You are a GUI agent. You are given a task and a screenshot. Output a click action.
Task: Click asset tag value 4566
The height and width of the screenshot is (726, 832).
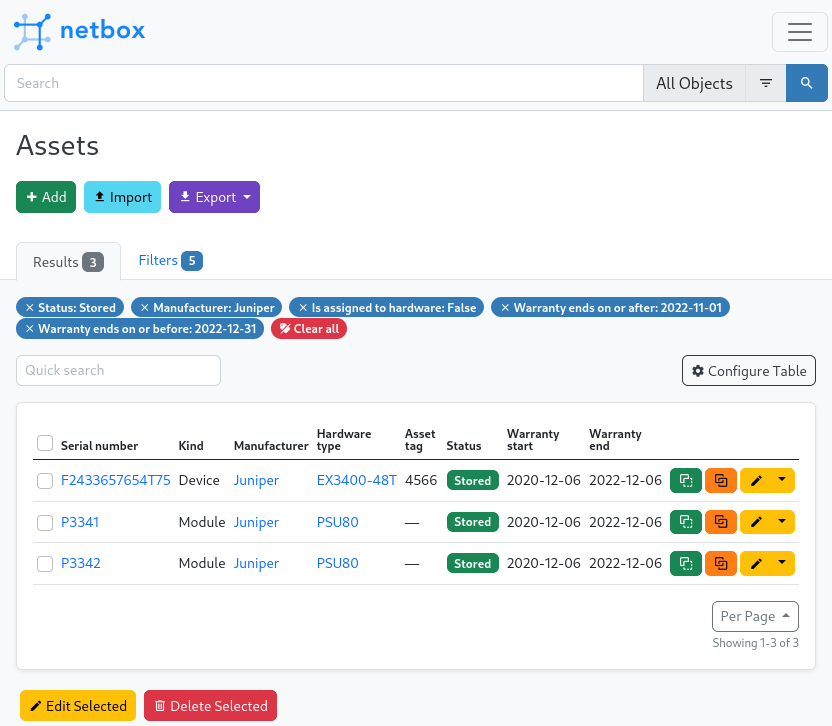click(x=421, y=480)
